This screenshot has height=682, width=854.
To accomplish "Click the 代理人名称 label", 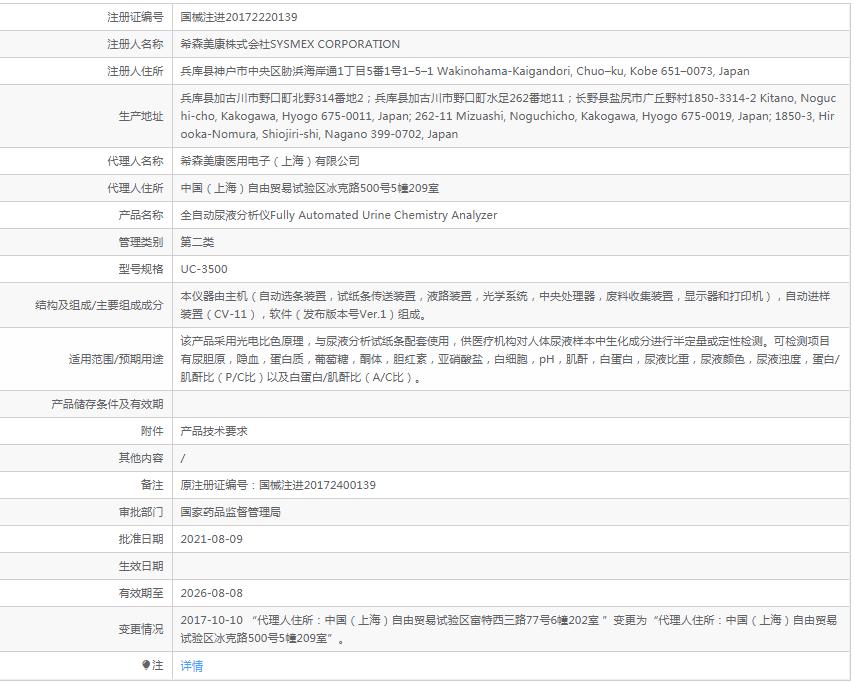I will coord(135,161).
